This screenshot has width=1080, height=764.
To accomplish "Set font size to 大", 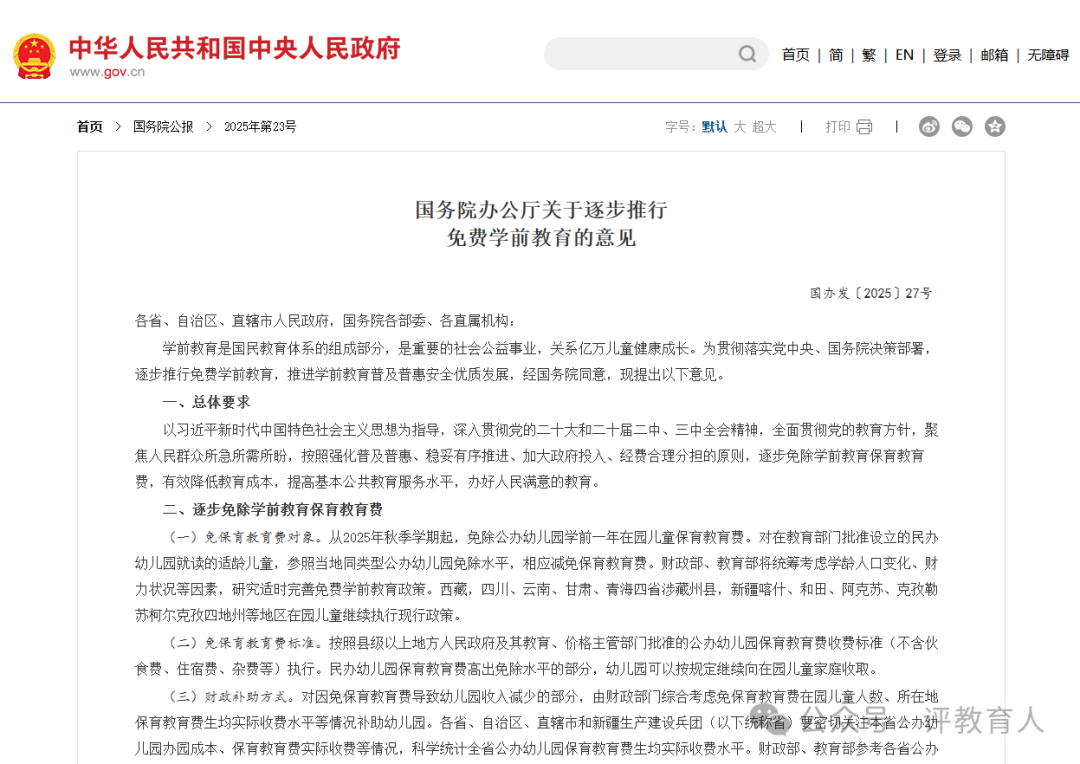I will [x=740, y=127].
